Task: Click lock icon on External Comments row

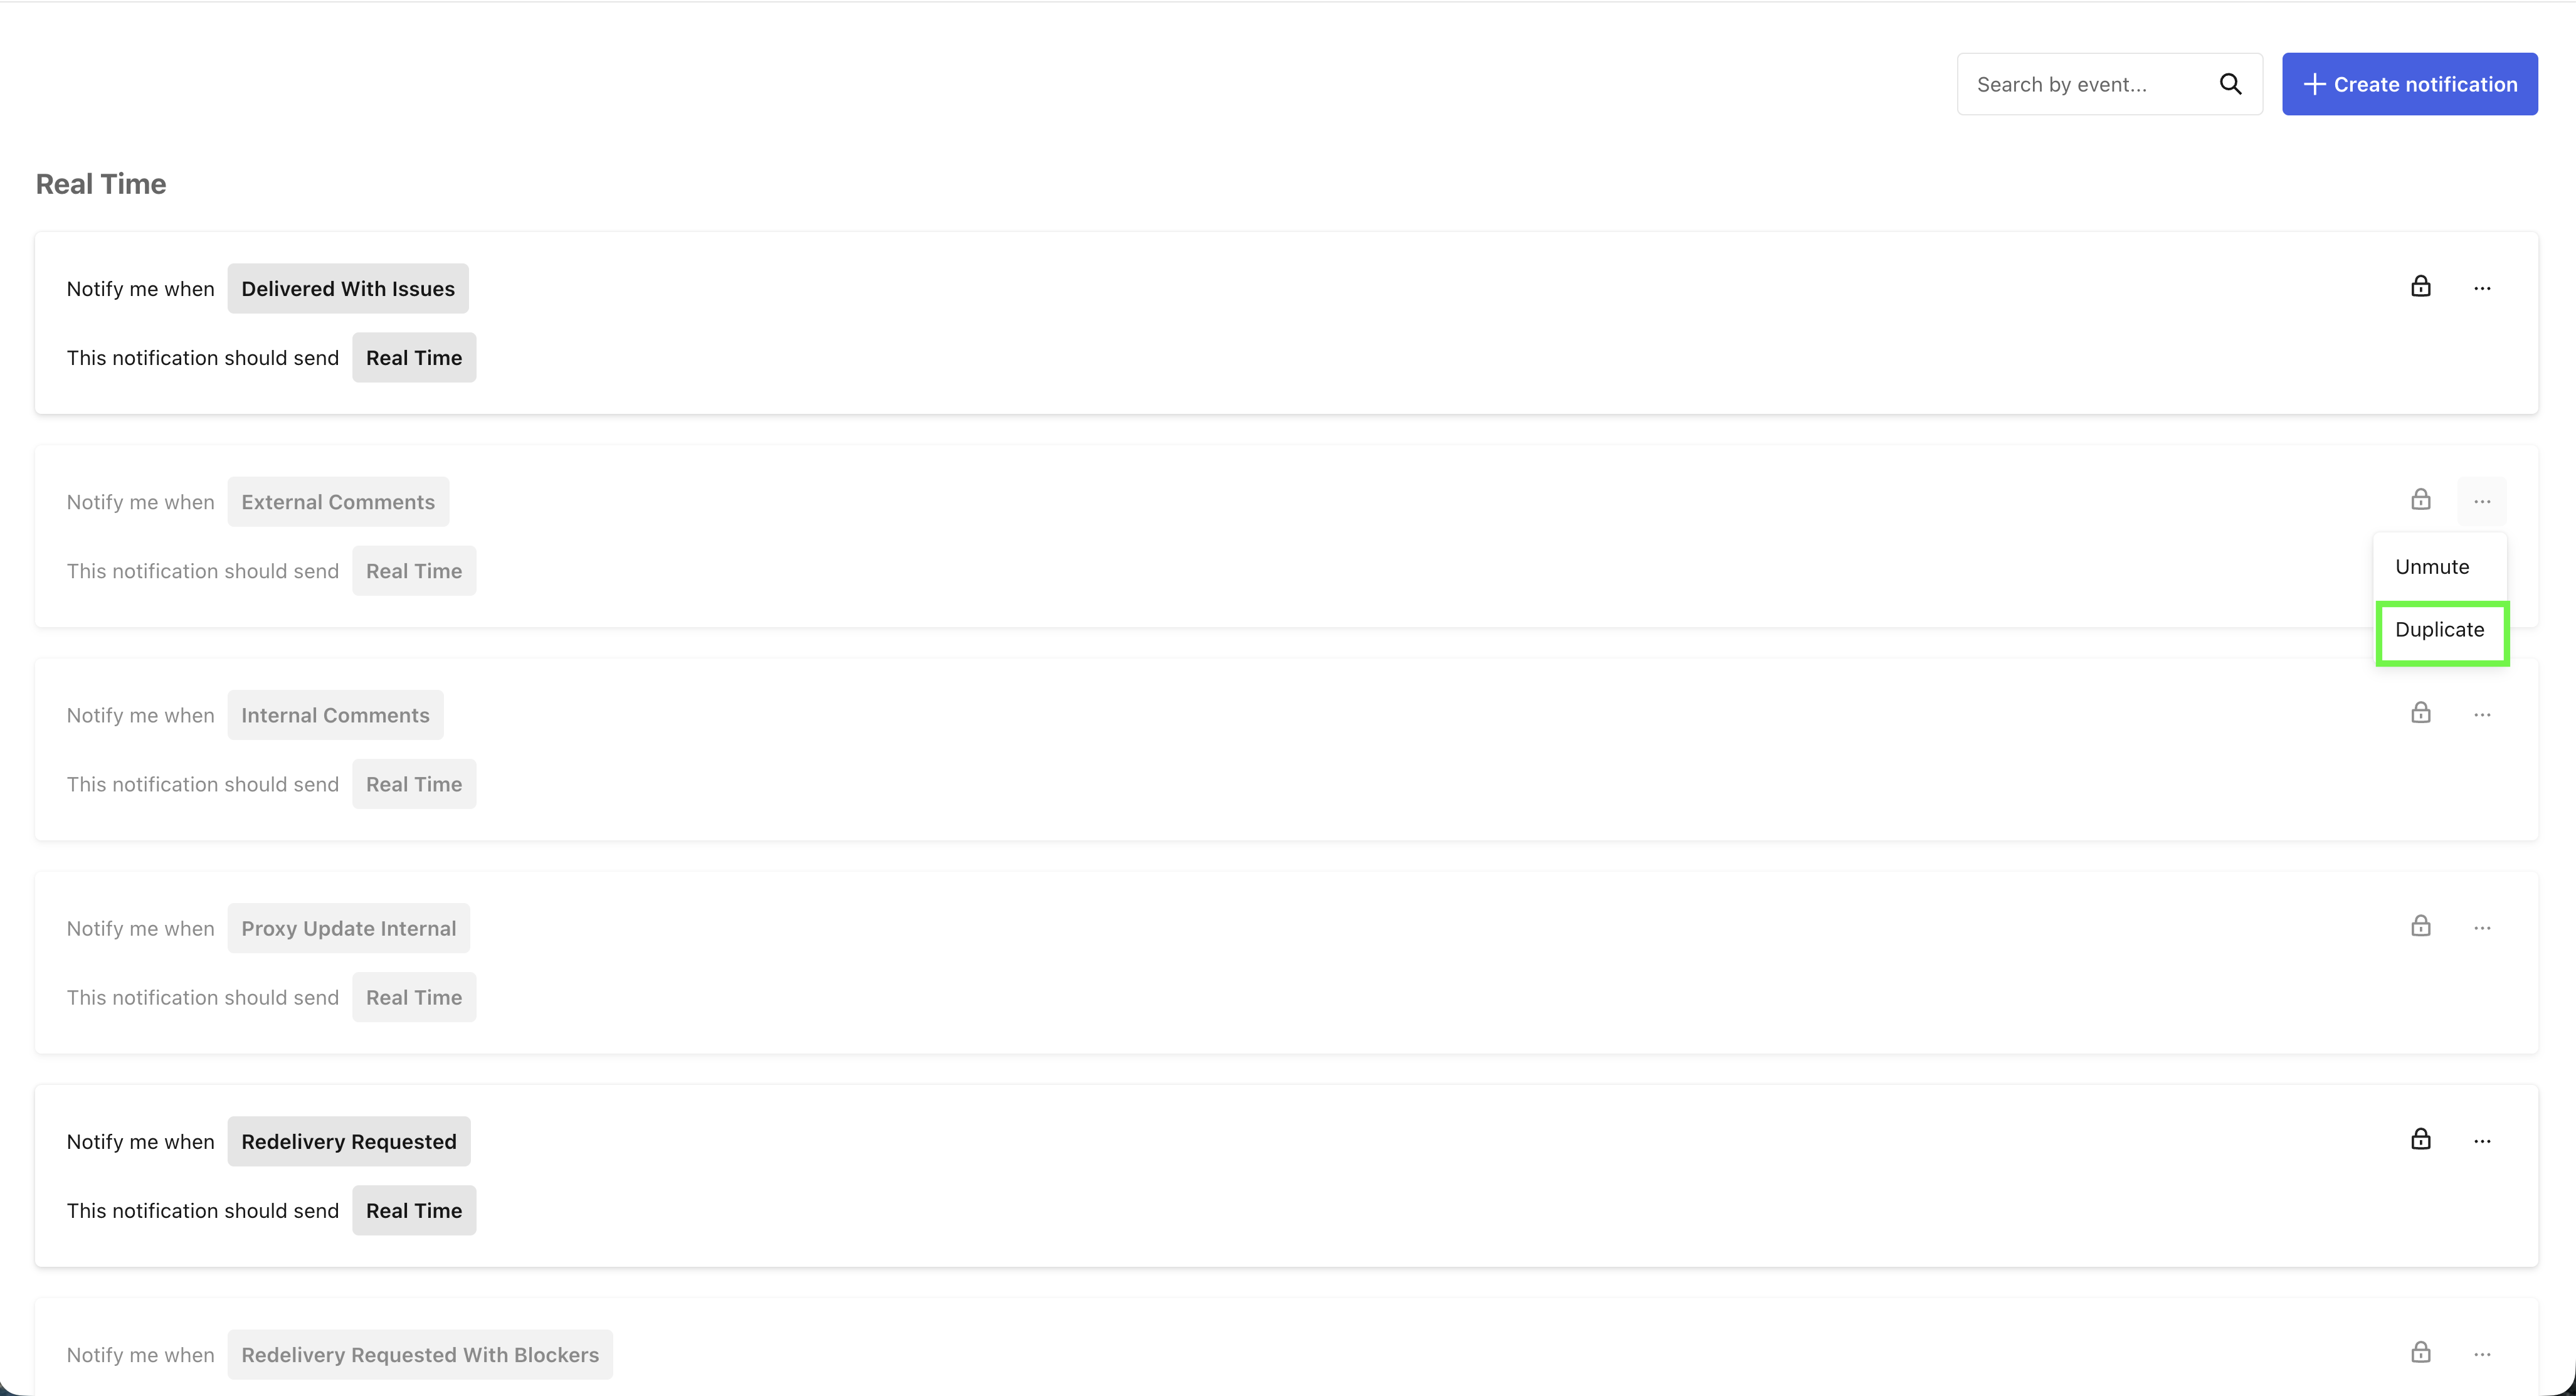Action: coord(2420,500)
